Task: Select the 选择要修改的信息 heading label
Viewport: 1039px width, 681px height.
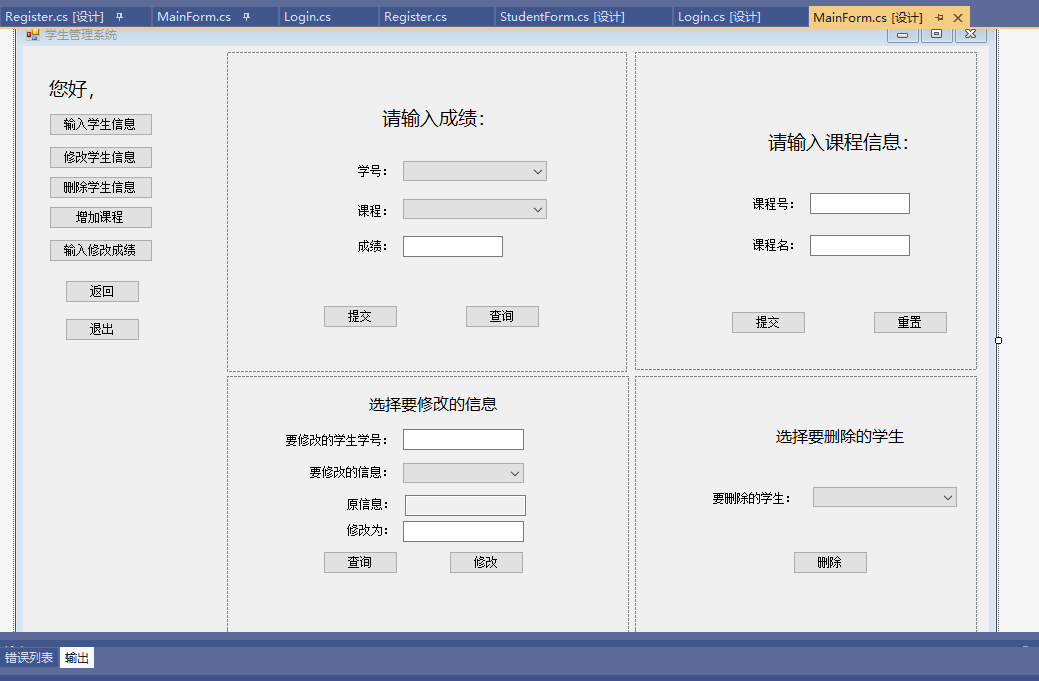Action: tap(433, 404)
